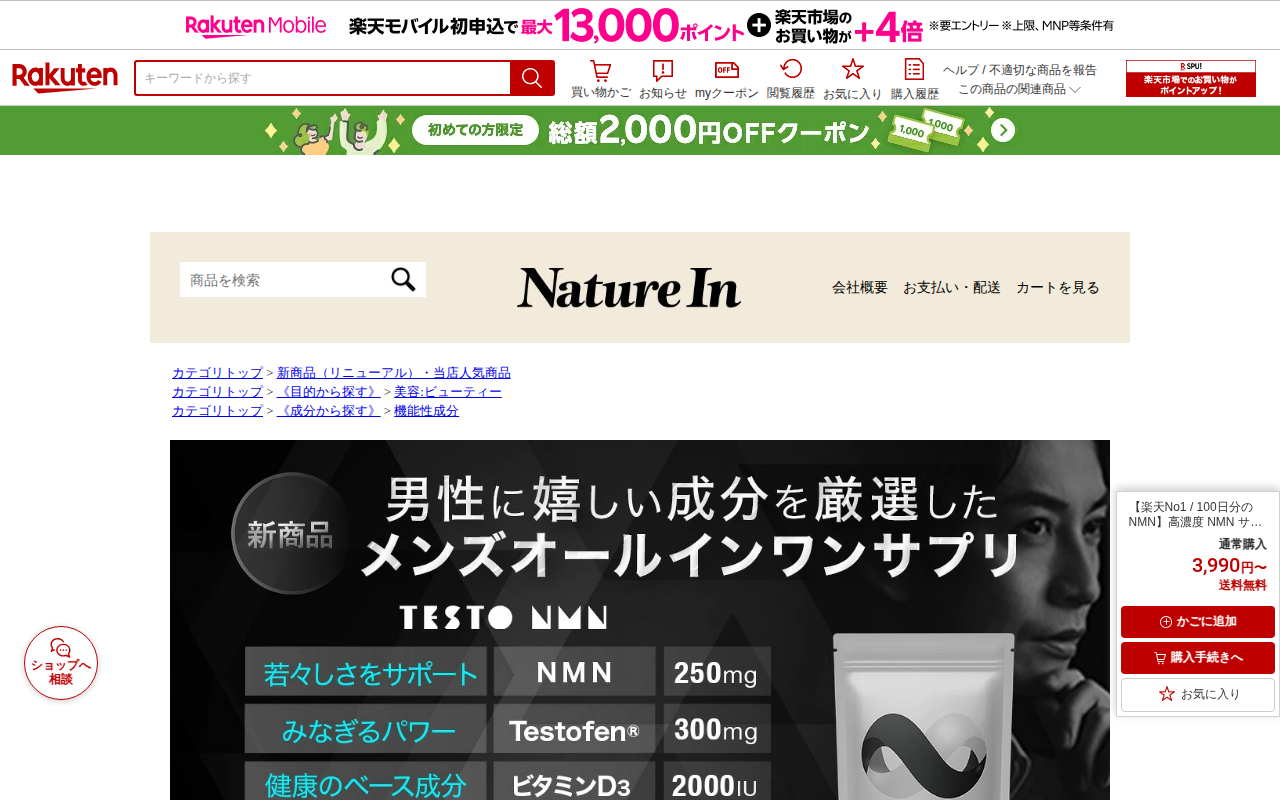Viewport: 1280px width, 800px height.
Task: Click the SPU point-up banner
Action: pos(1191,79)
